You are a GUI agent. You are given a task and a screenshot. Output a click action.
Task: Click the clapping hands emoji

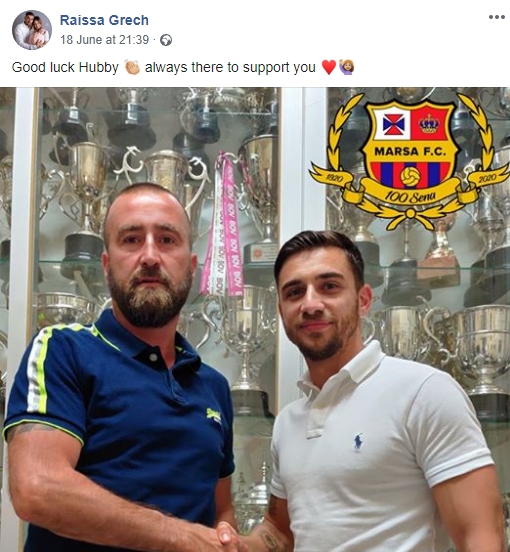click(132, 67)
